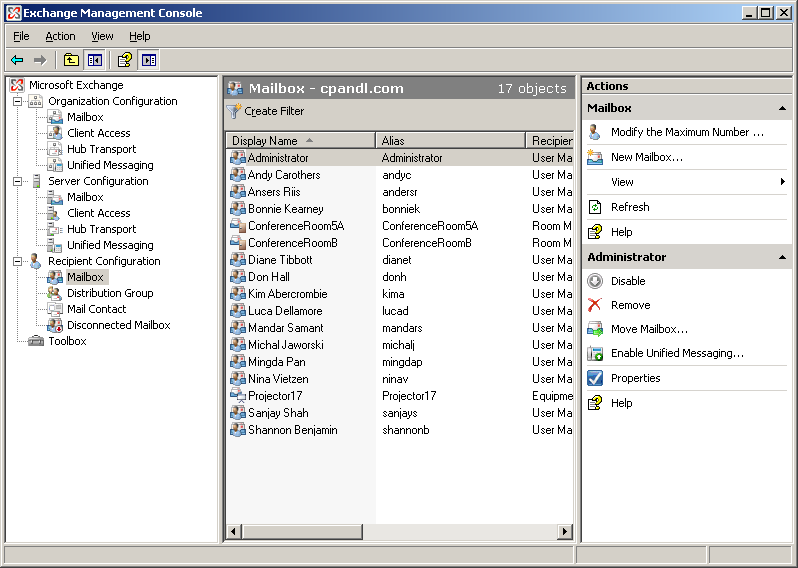
Task: Collapse the Mailbox section in Actions pane
Action: (782, 108)
